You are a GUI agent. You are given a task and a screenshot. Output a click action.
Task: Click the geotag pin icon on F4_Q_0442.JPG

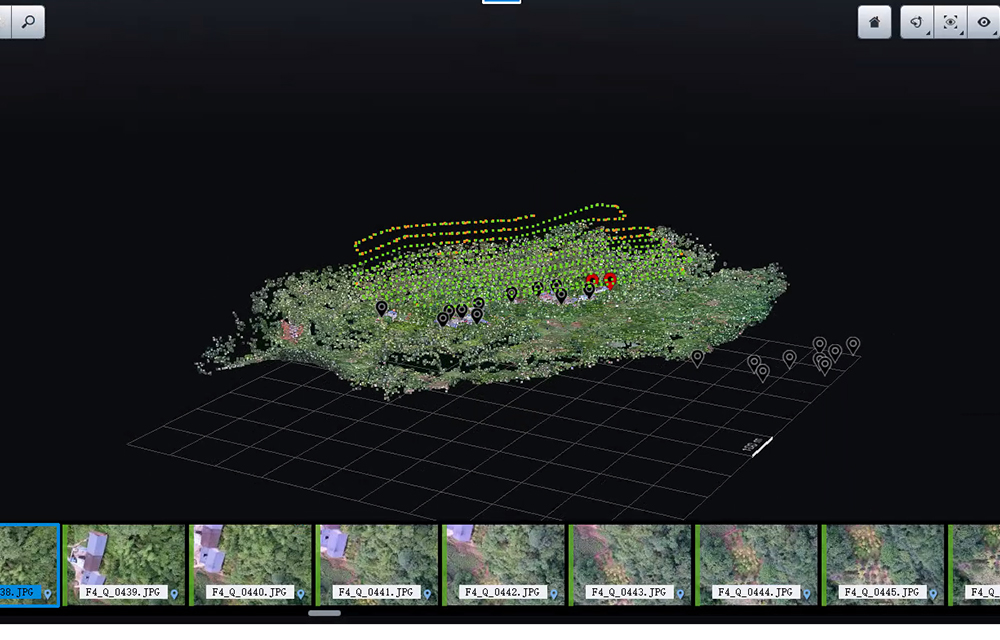pyautogui.click(x=553, y=594)
